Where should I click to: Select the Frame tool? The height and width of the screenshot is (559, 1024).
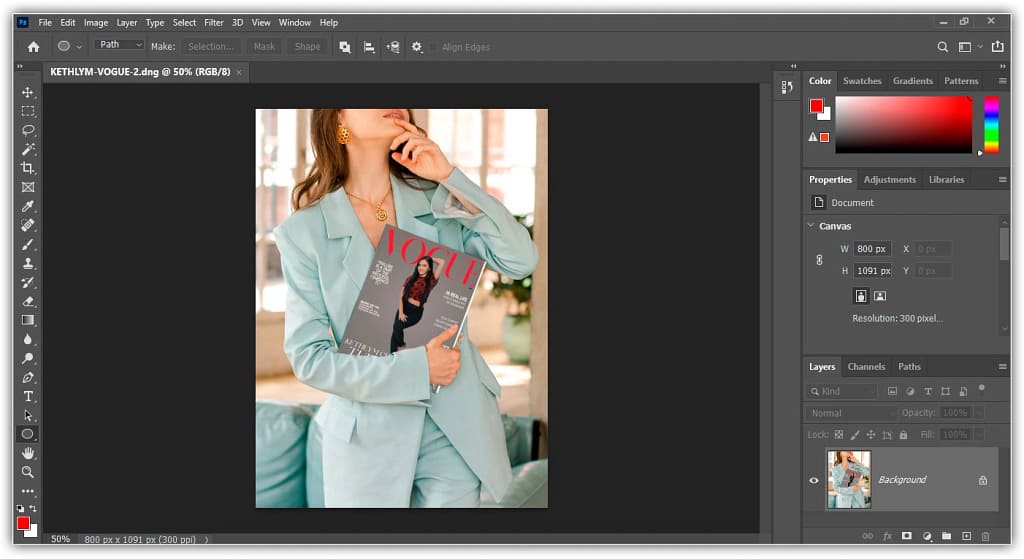pyautogui.click(x=27, y=187)
